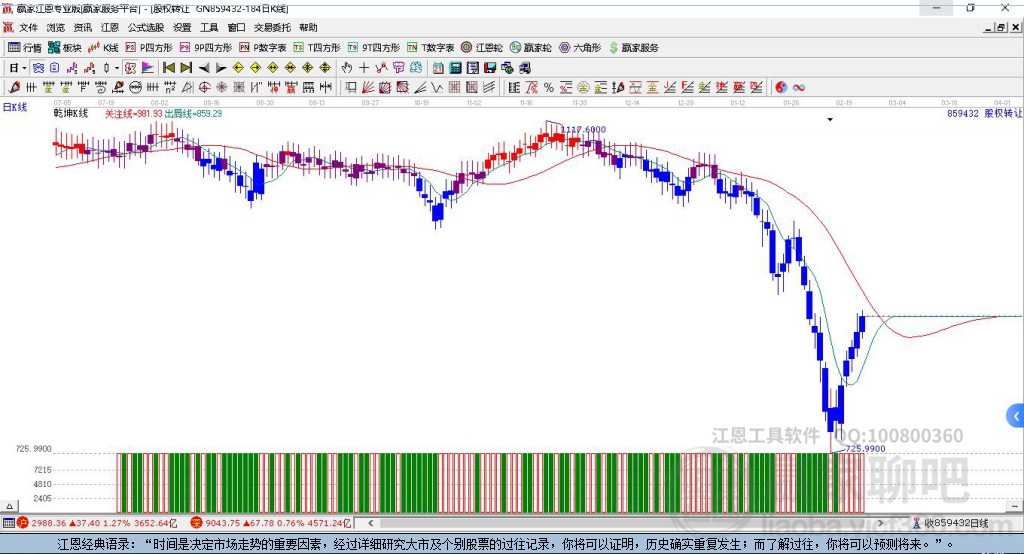Step chart left with black left arrow
This screenshot has width=1024, height=554.
204,68
